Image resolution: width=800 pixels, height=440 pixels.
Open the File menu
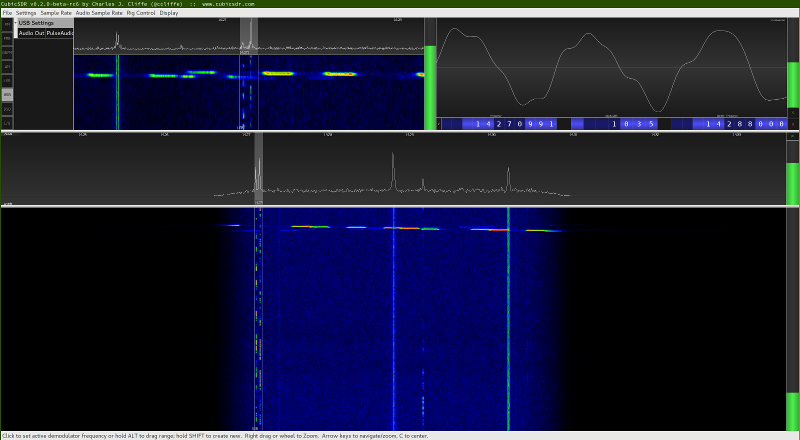(x=7, y=13)
